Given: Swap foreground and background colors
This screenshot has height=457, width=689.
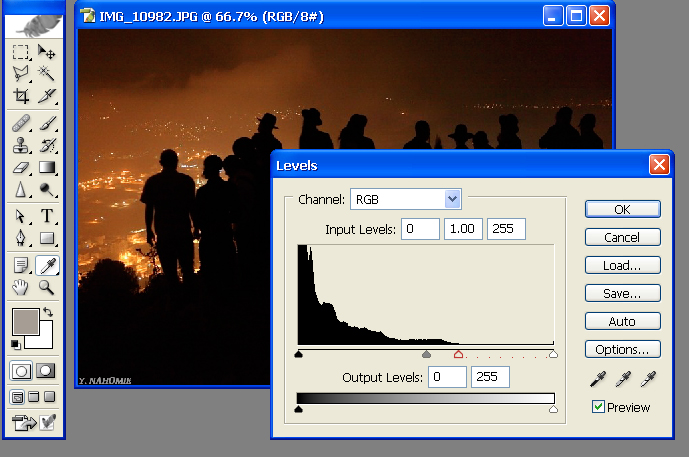Looking at the screenshot, I should [48, 312].
